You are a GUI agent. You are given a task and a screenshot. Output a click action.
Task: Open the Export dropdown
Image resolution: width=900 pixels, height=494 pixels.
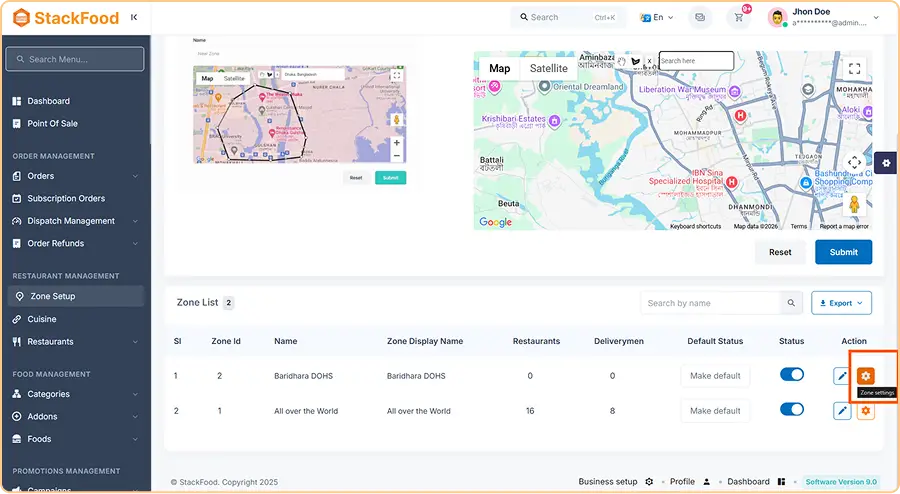coord(841,303)
